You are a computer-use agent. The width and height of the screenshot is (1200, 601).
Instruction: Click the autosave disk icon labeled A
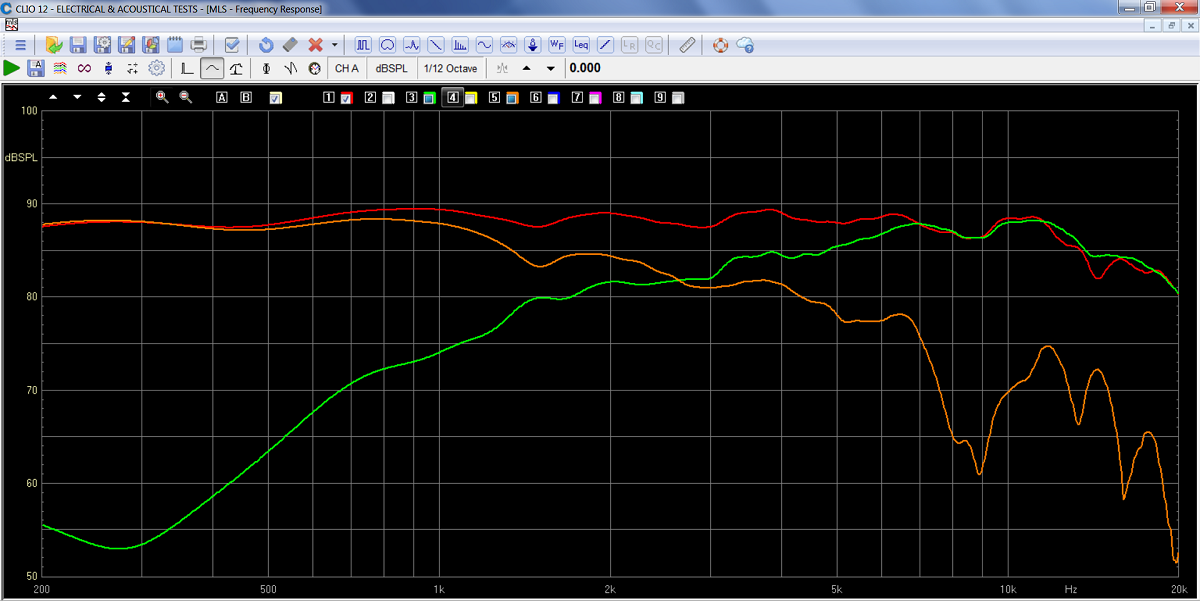coord(36,68)
